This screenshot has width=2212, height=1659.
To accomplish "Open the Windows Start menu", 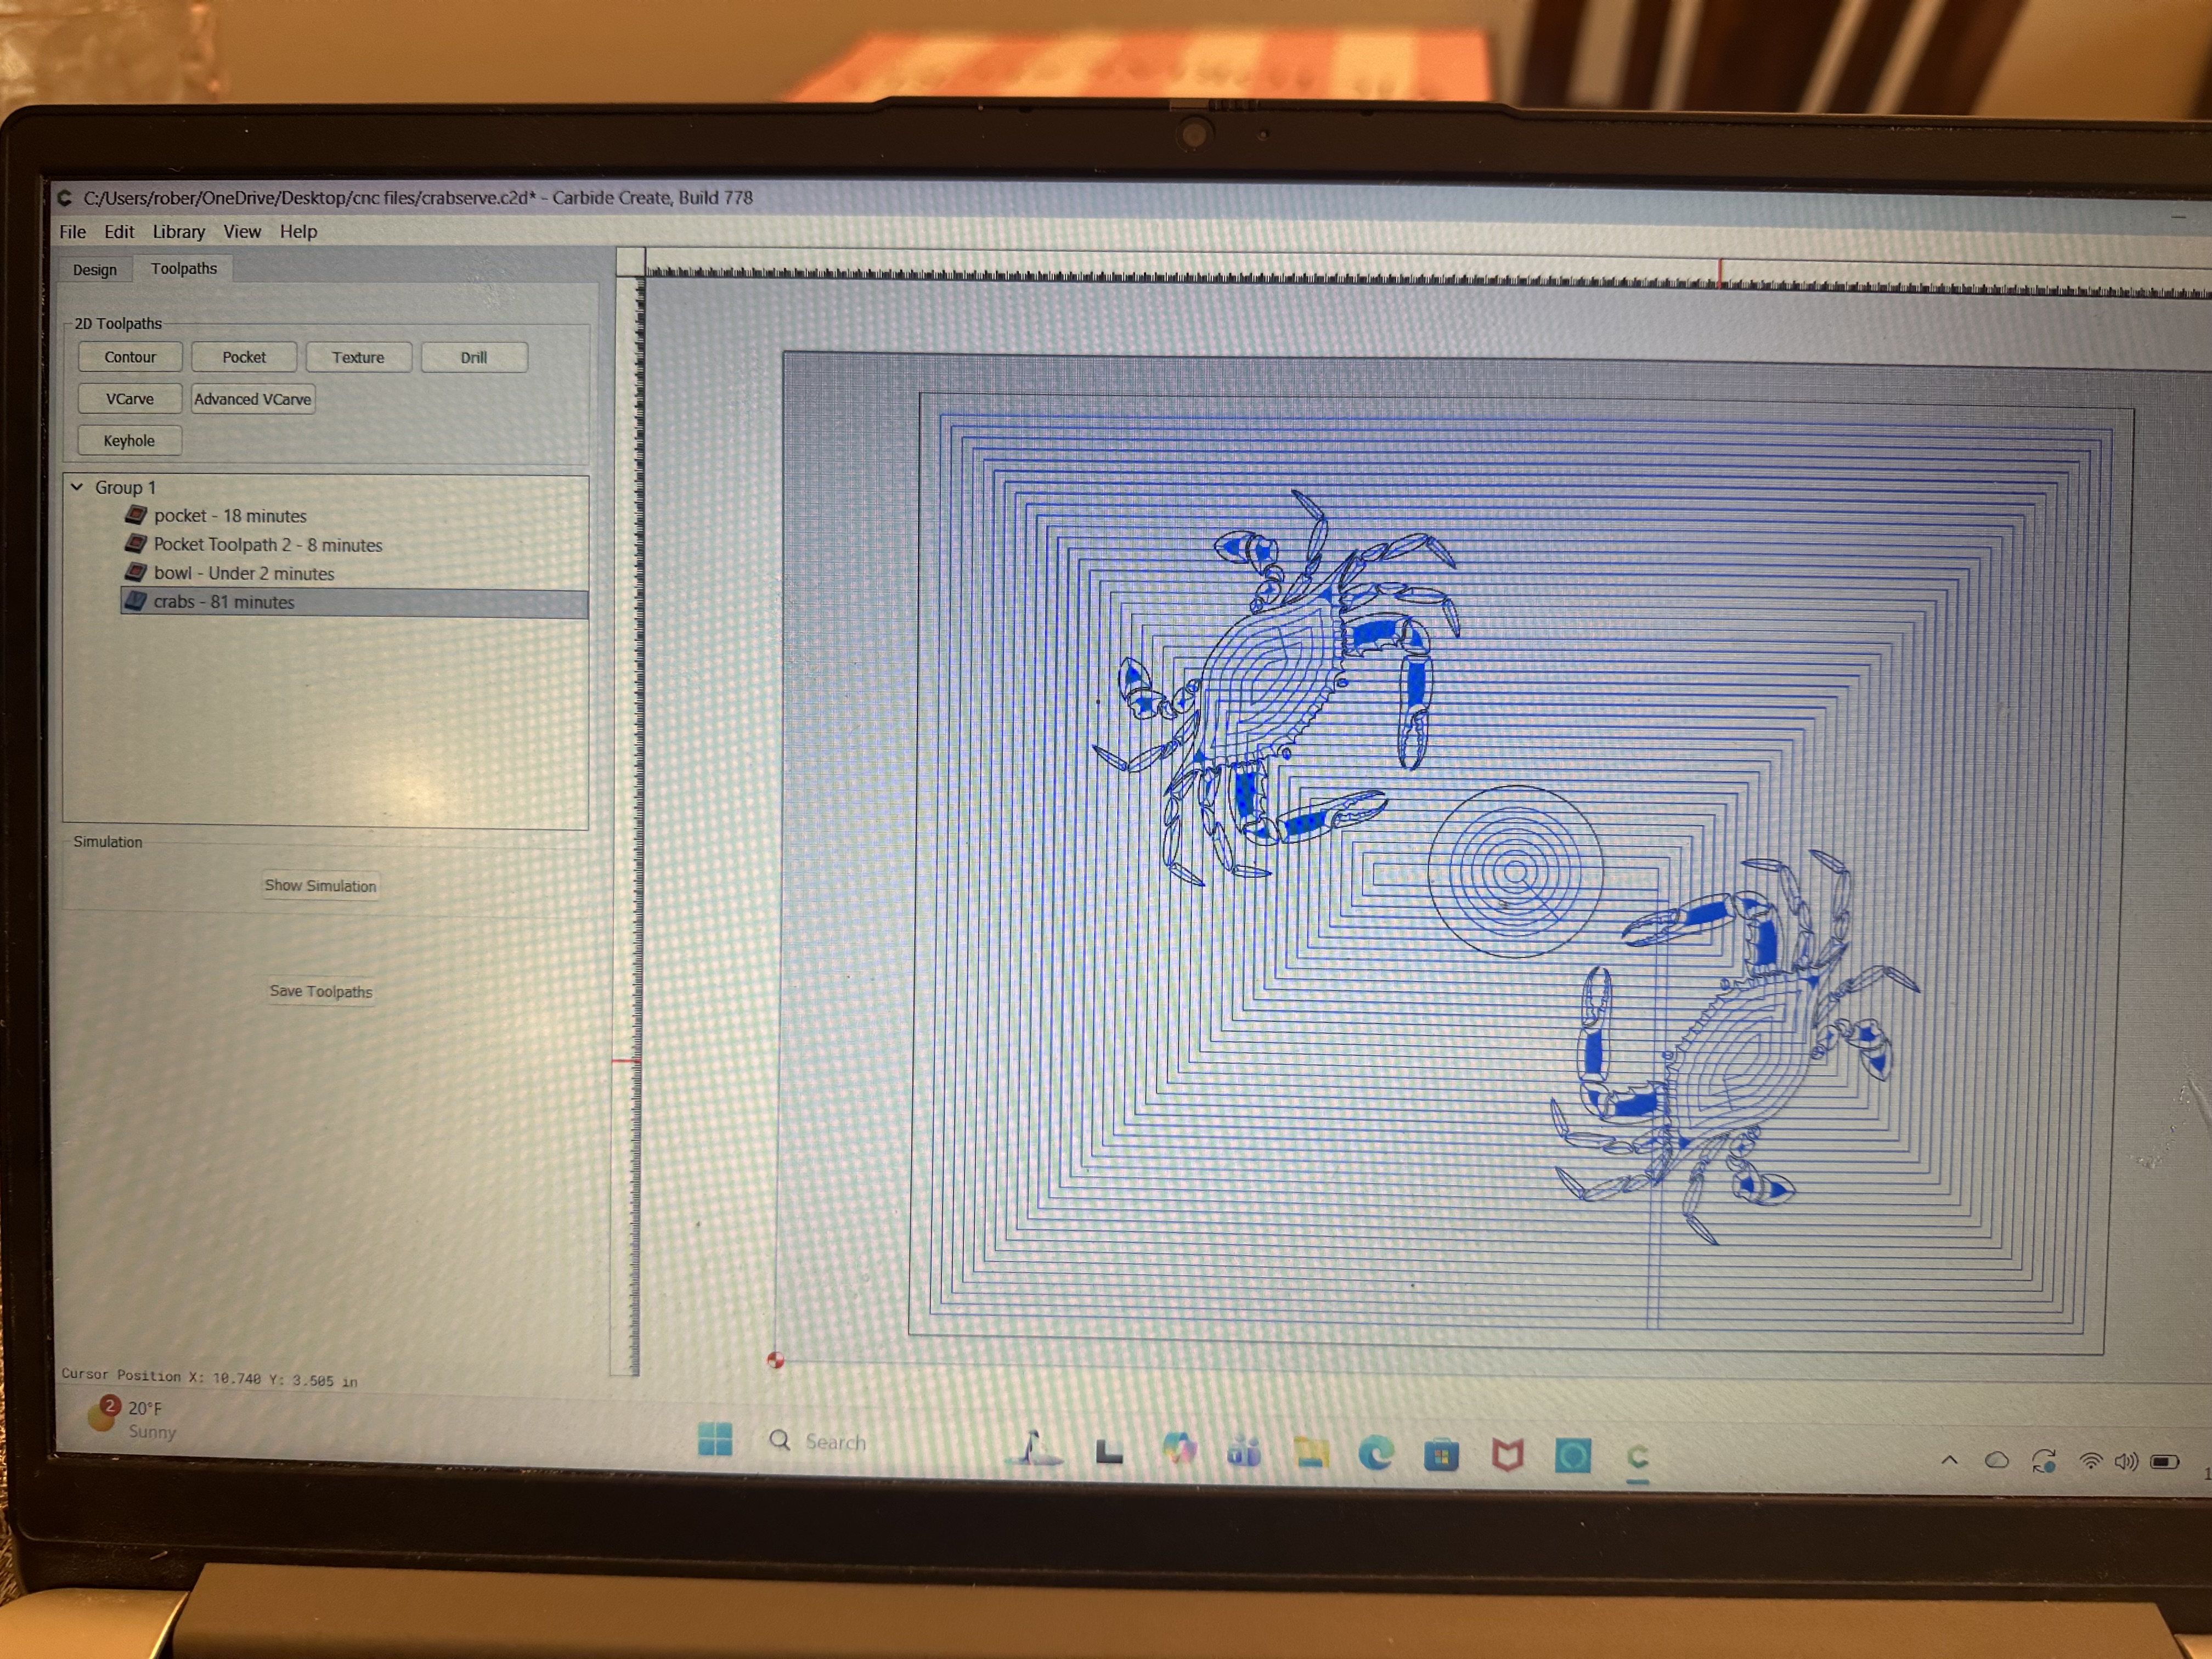I will coord(715,1440).
